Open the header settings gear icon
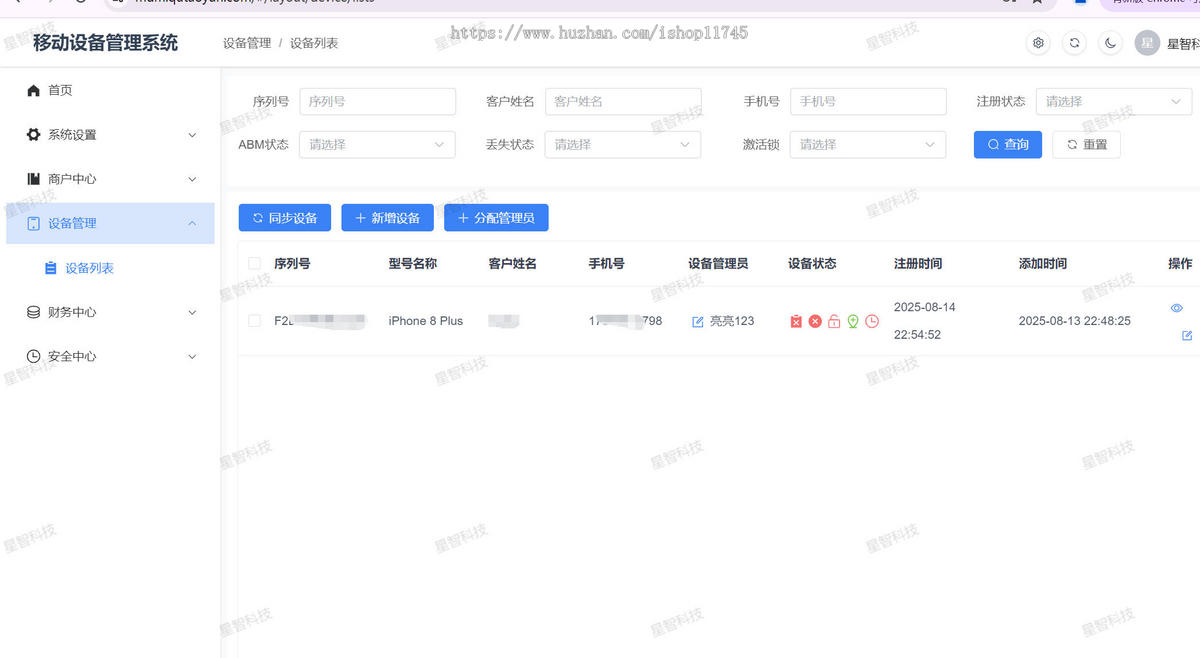 pyautogui.click(x=1039, y=43)
